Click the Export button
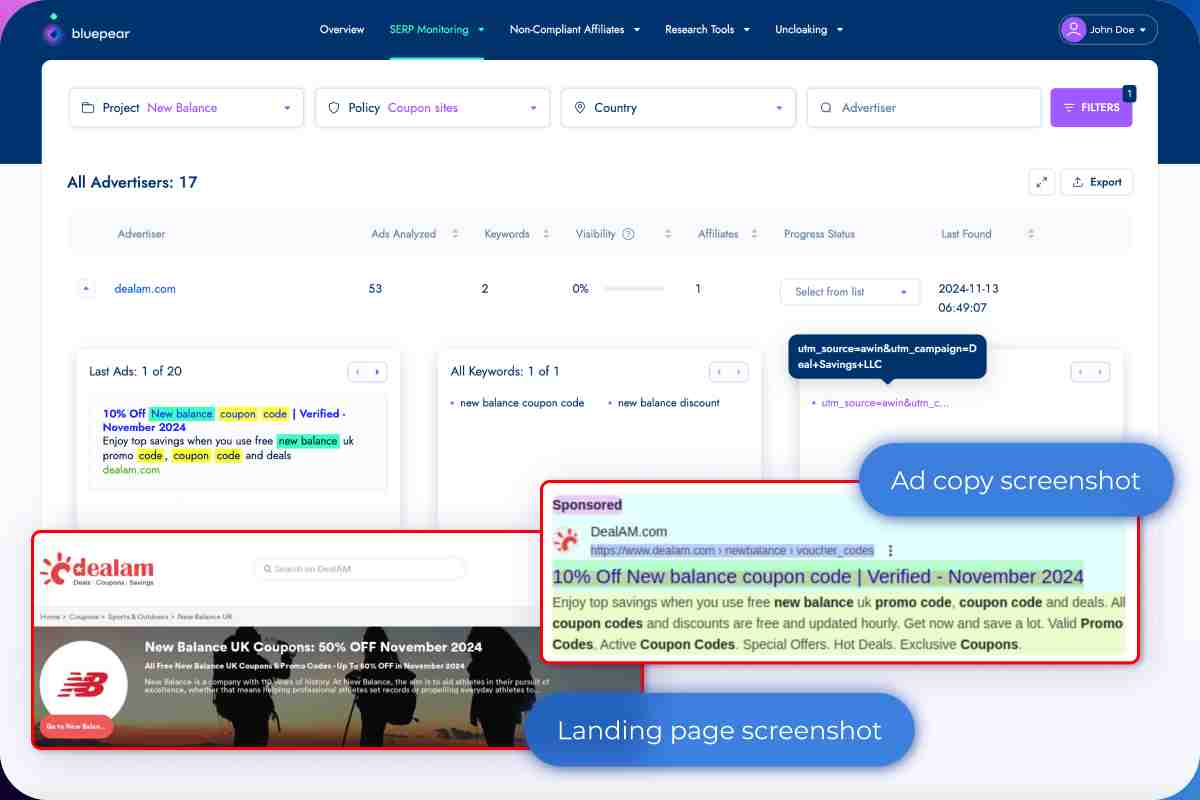Image resolution: width=1200 pixels, height=800 pixels. point(1097,182)
